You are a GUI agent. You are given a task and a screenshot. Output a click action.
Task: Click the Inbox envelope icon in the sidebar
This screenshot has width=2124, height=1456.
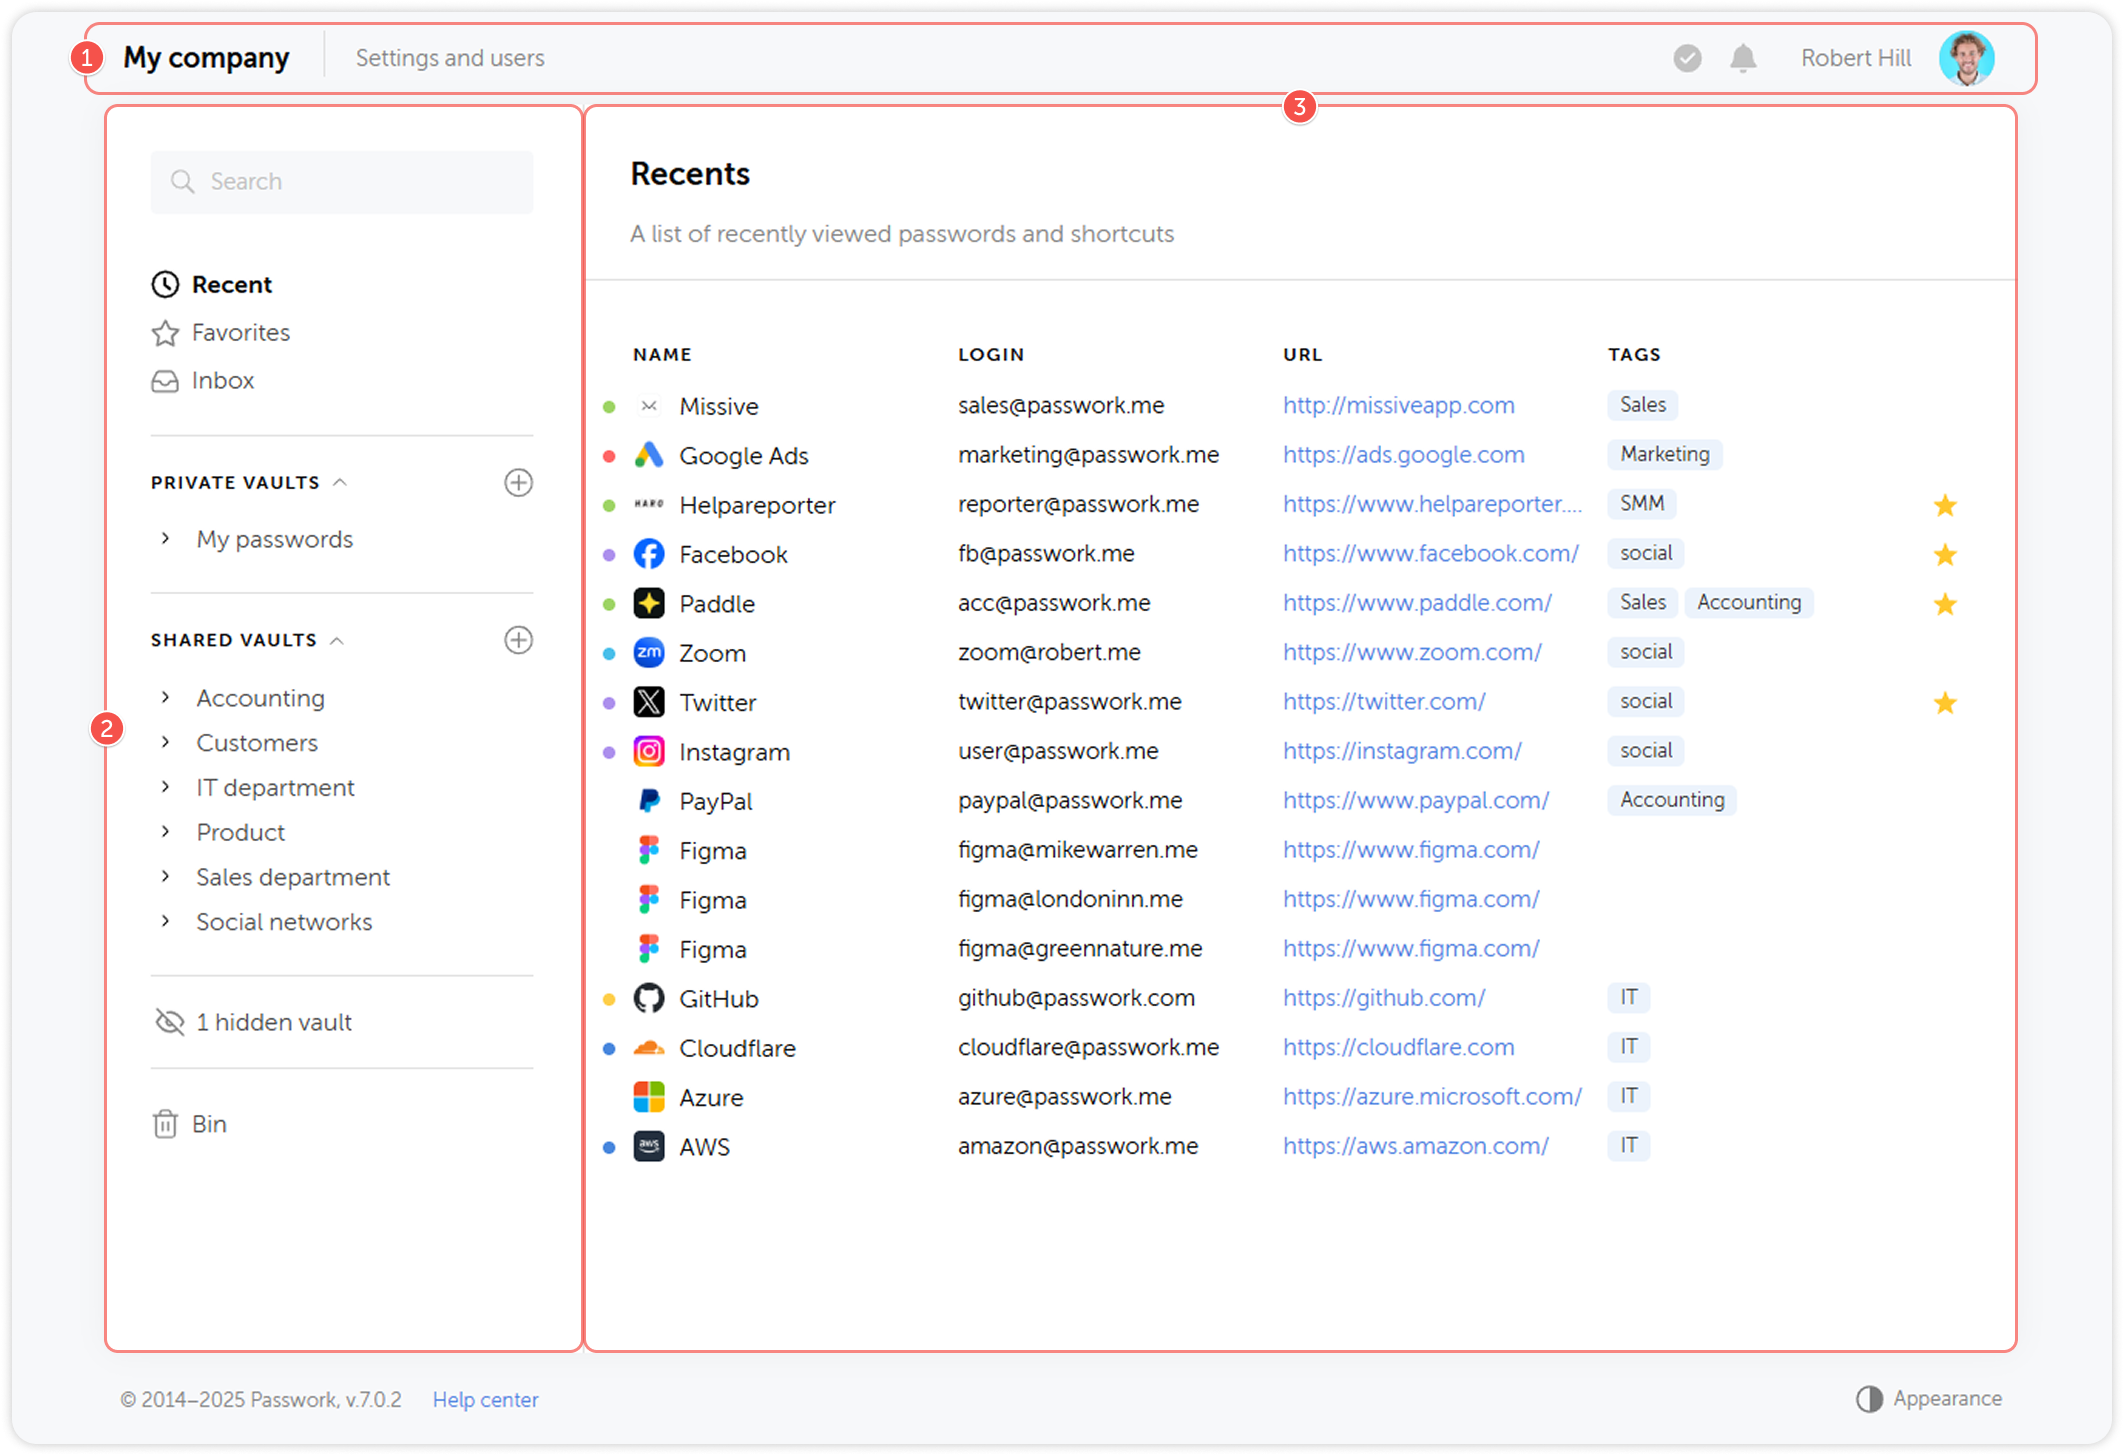(x=165, y=380)
